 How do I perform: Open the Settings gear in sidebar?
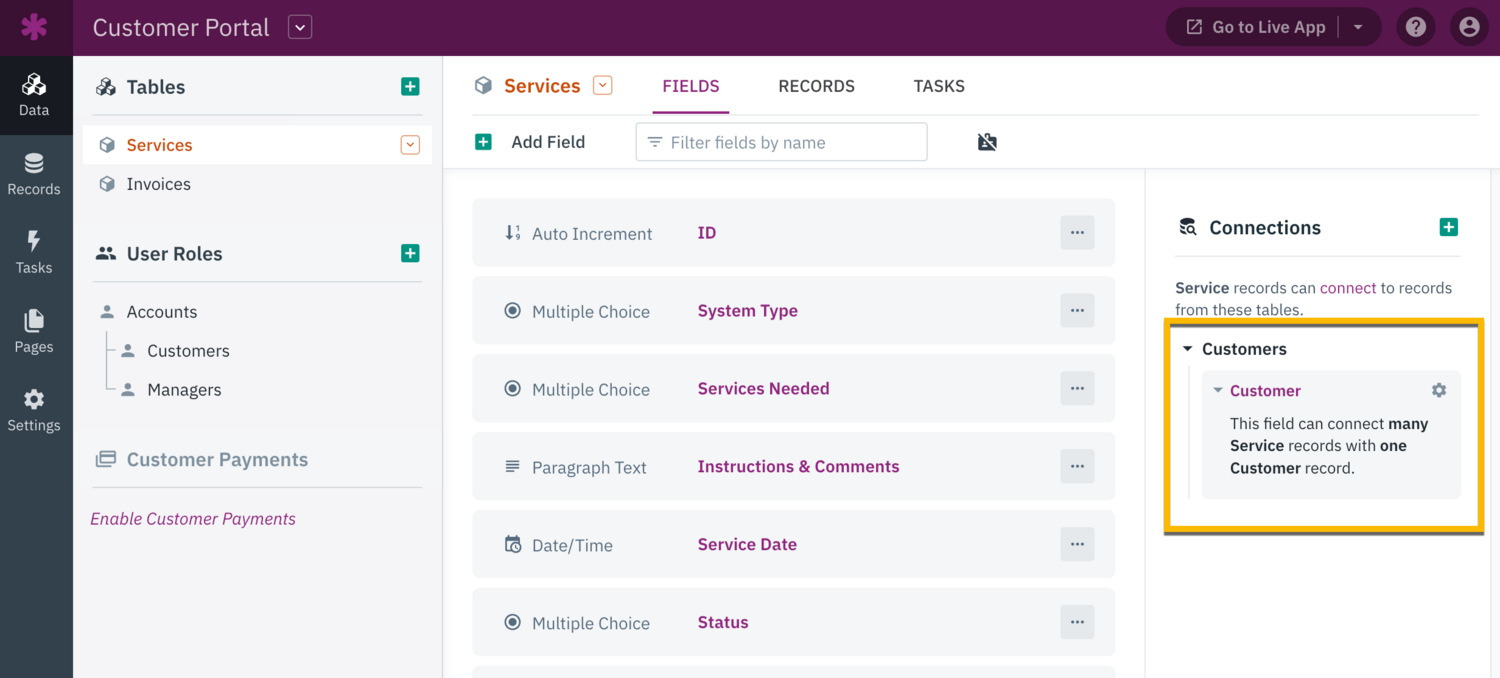pos(34,410)
